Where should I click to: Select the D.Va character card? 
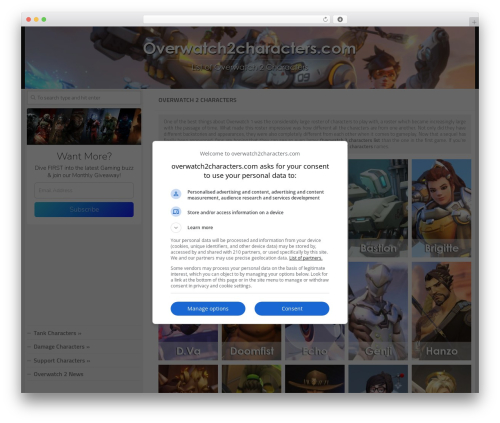pyautogui.click(x=188, y=342)
